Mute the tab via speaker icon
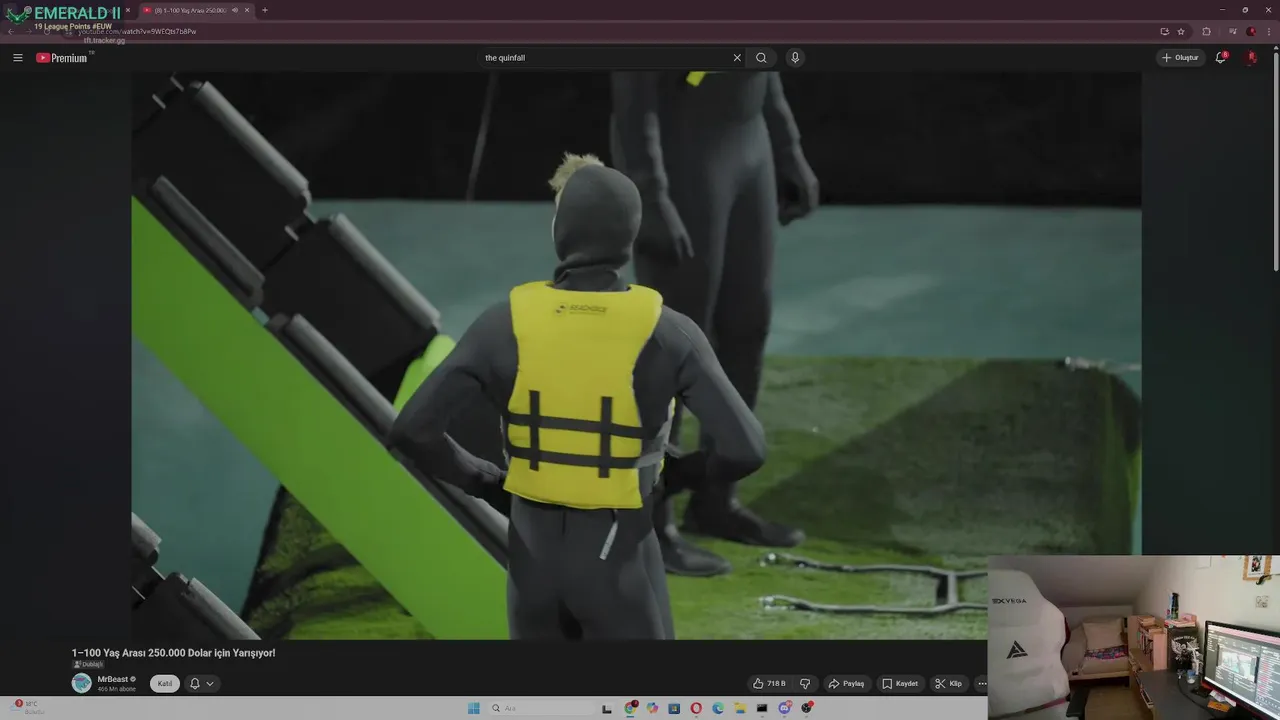 235,10
